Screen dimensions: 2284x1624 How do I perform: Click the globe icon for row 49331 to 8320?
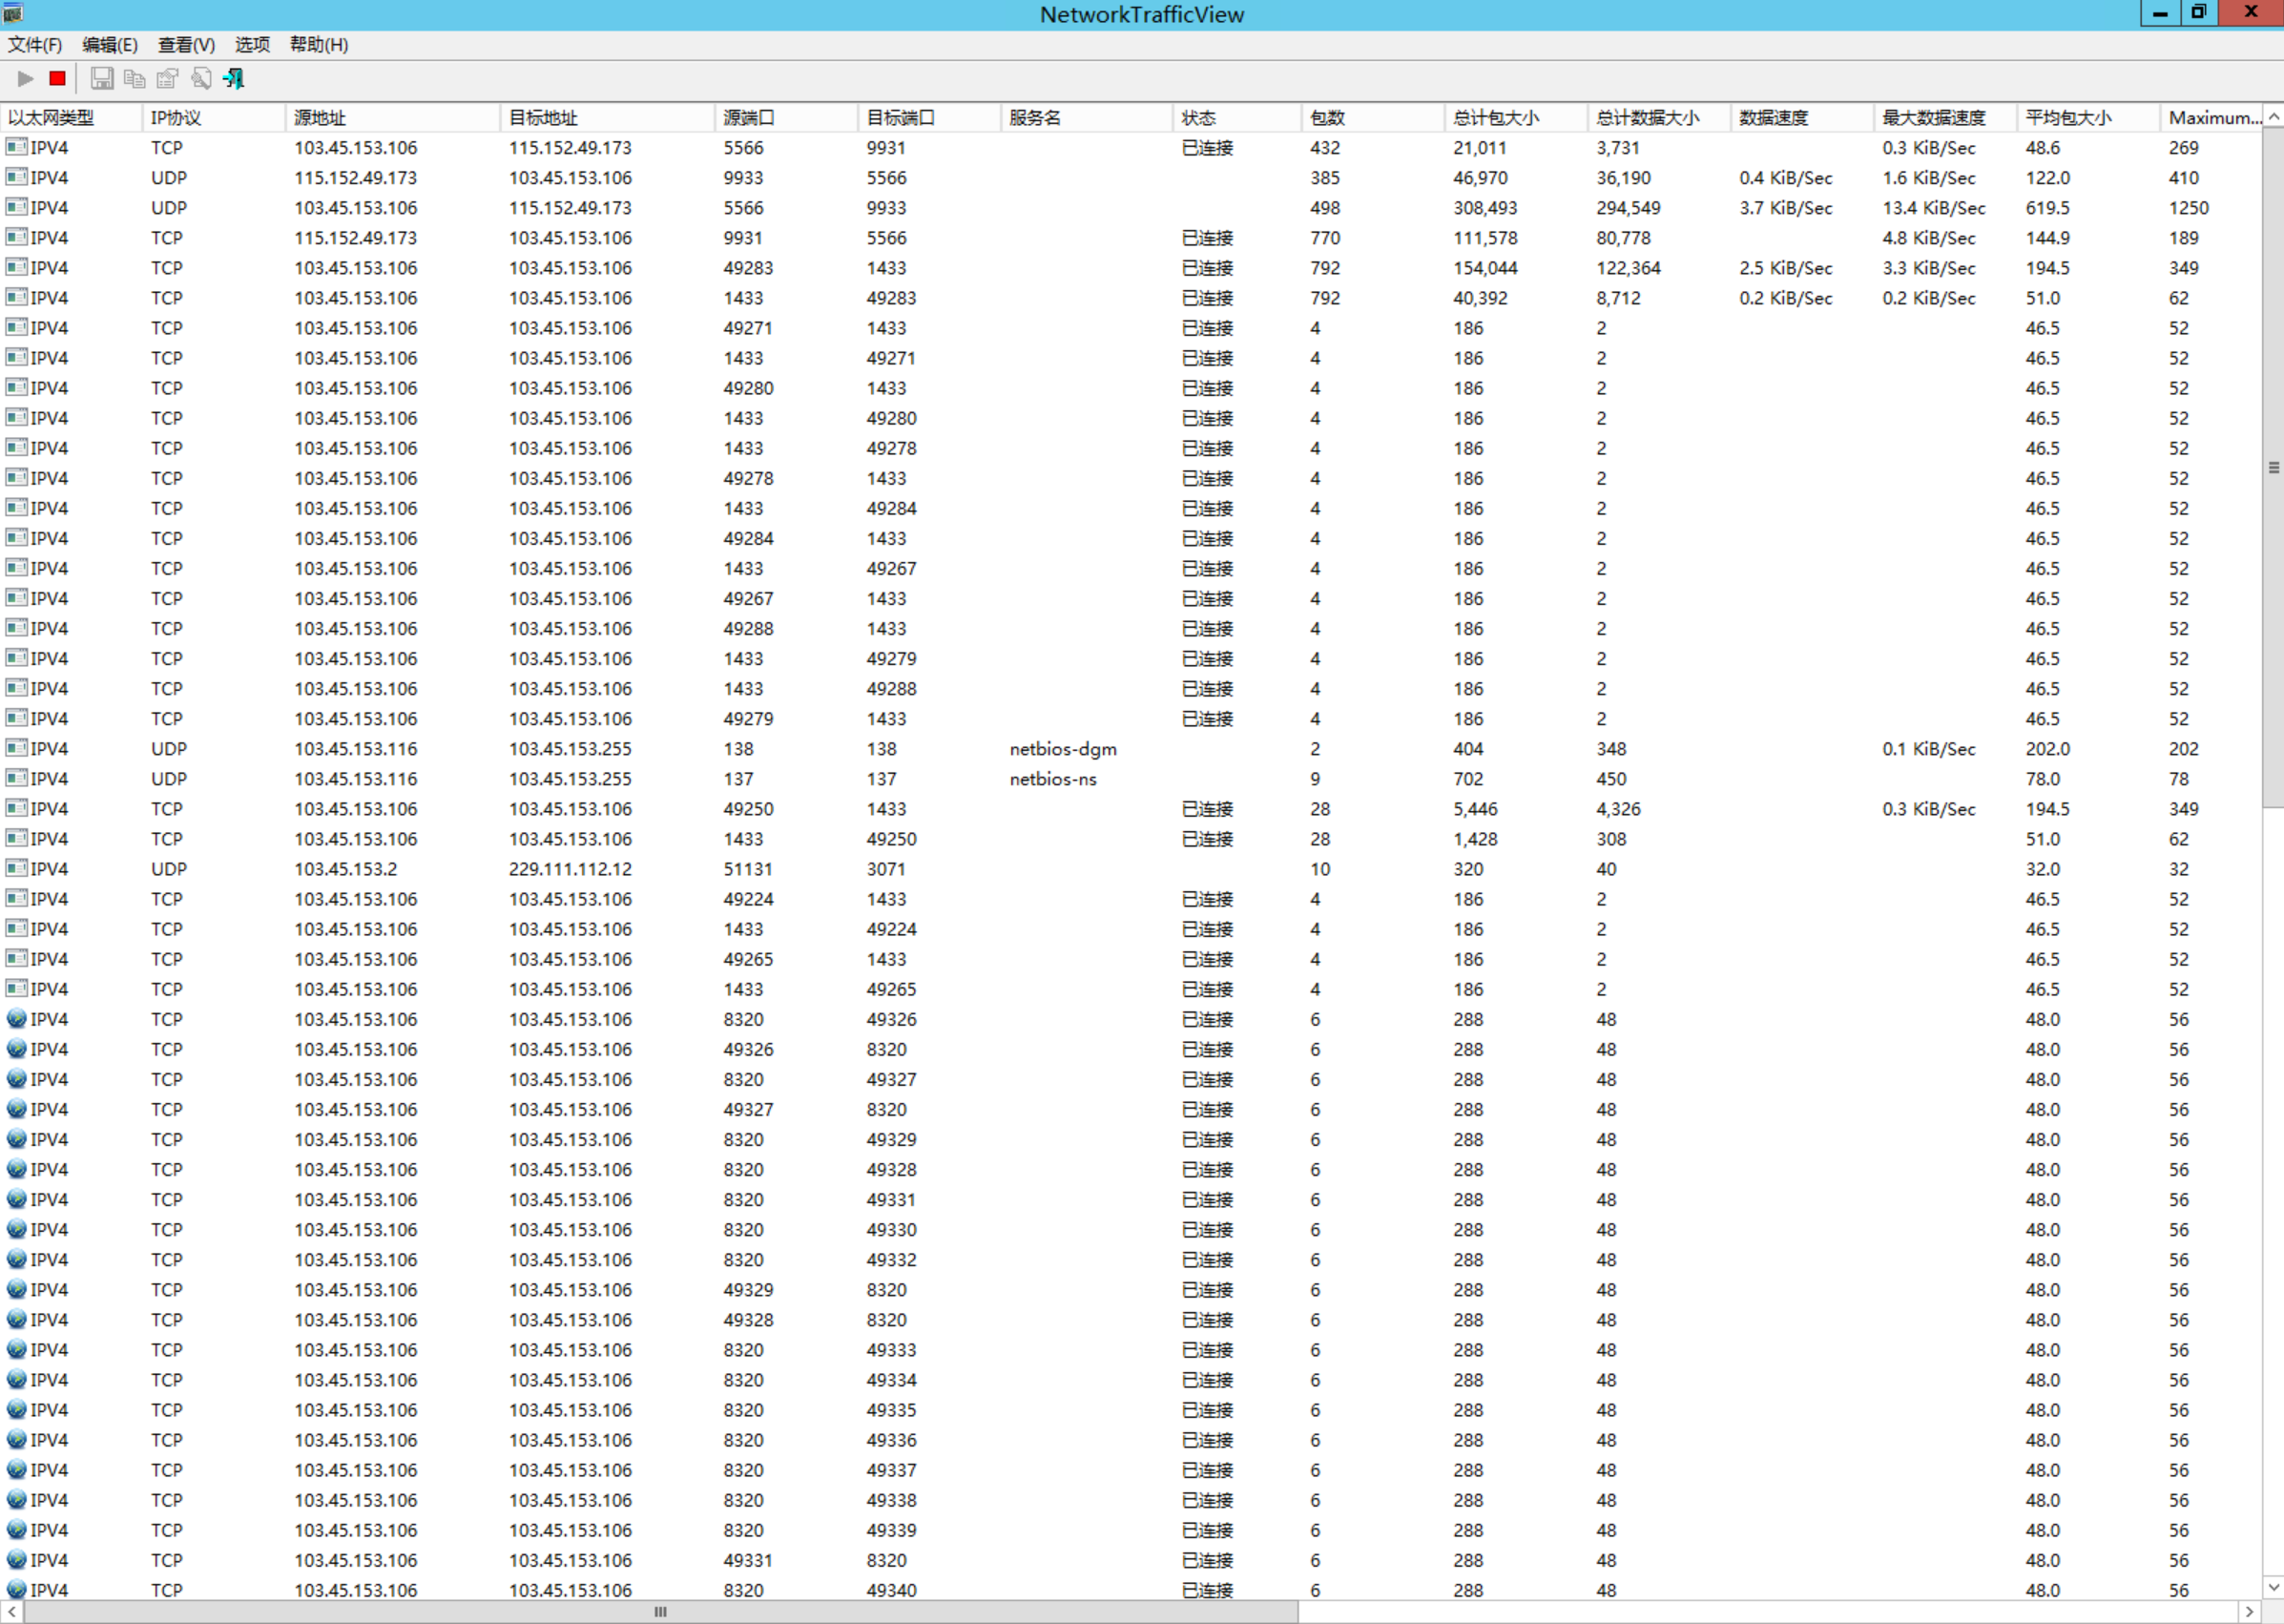click(x=16, y=1559)
